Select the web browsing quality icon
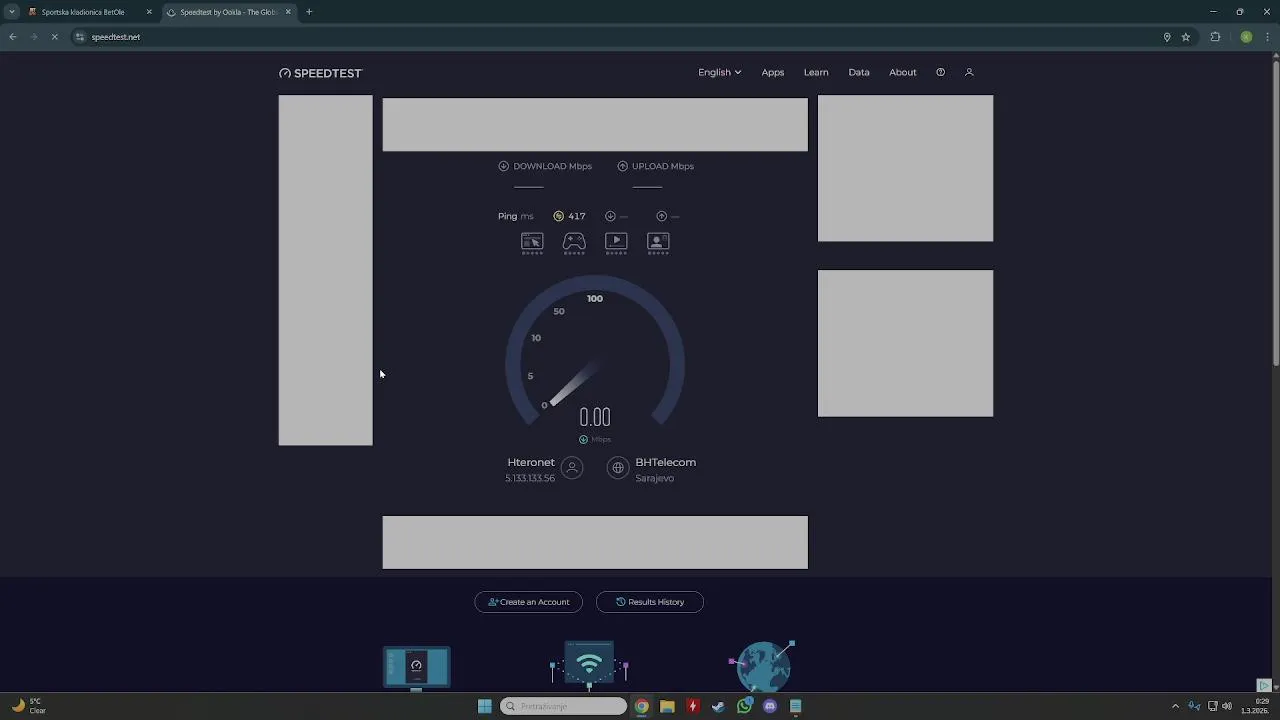The height and width of the screenshot is (720, 1280). 532,242
